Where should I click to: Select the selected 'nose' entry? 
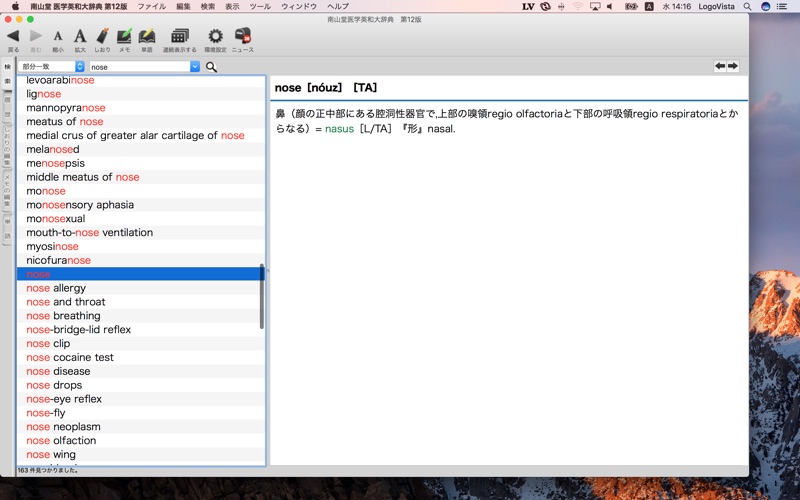(141, 274)
